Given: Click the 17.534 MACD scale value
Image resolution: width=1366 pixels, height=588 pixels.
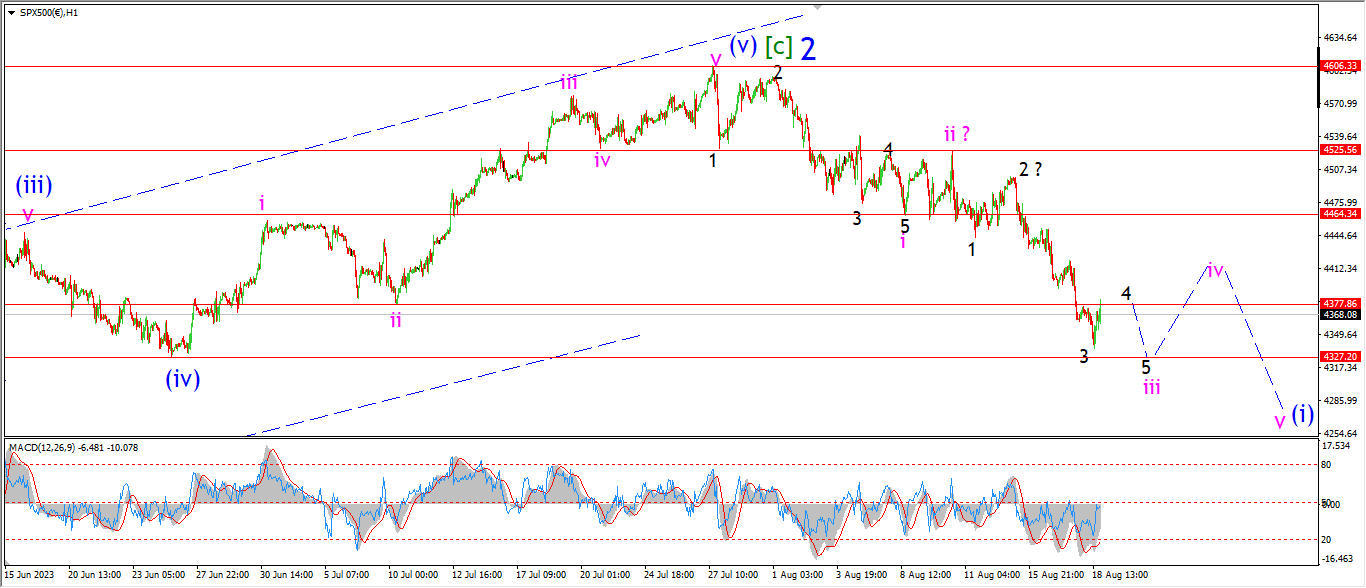Looking at the screenshot, I should pos(1338,447).
